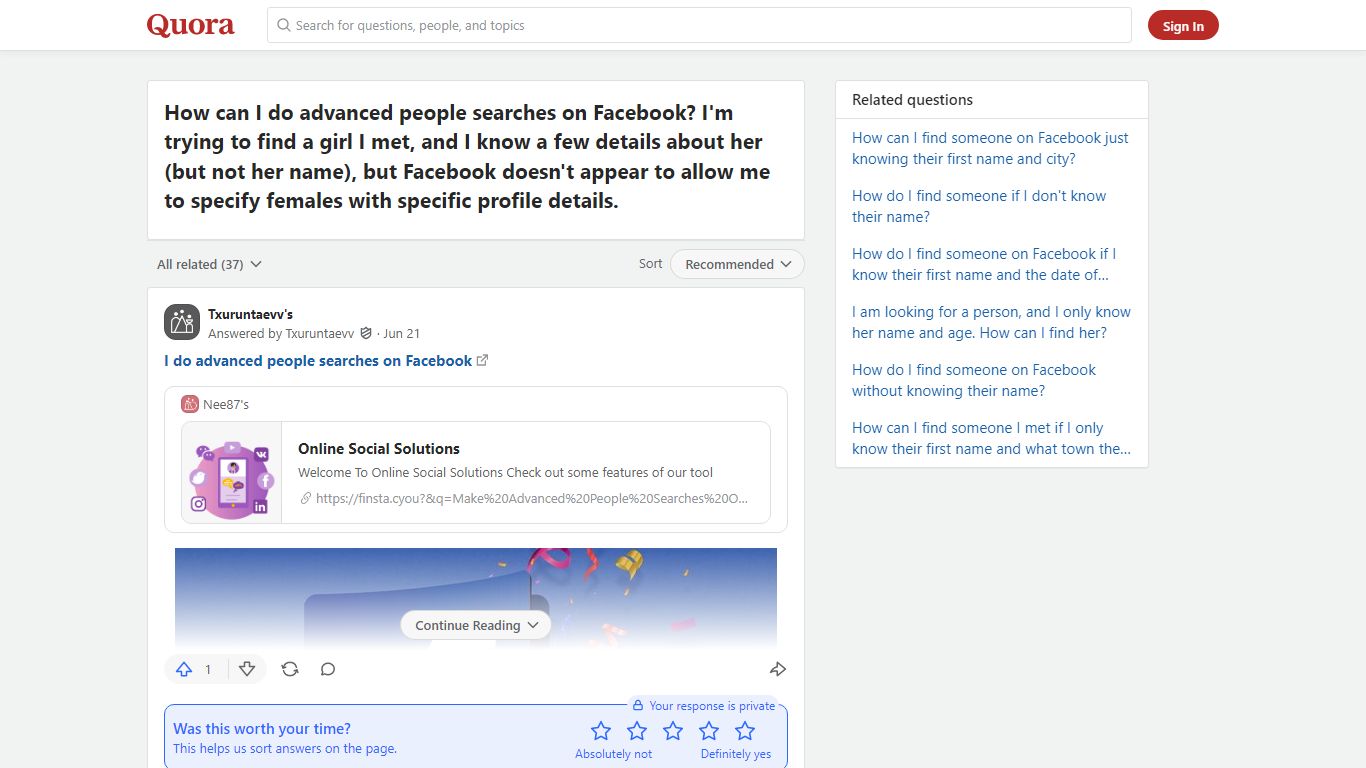Open the Nee87's space label

[226, 404]
